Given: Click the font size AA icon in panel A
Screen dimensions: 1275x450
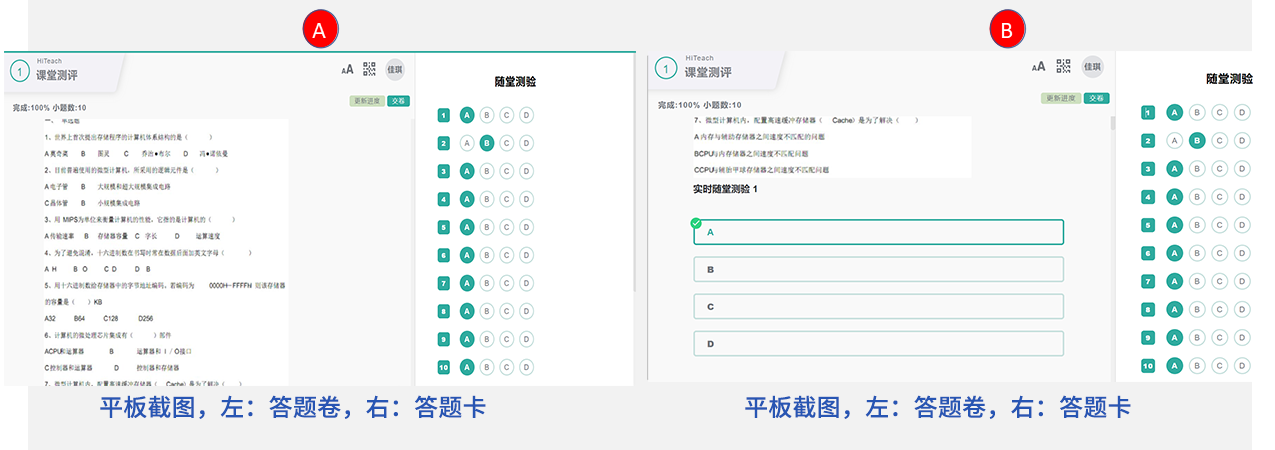Looking at the screenshot, I should tap(348, 69).
